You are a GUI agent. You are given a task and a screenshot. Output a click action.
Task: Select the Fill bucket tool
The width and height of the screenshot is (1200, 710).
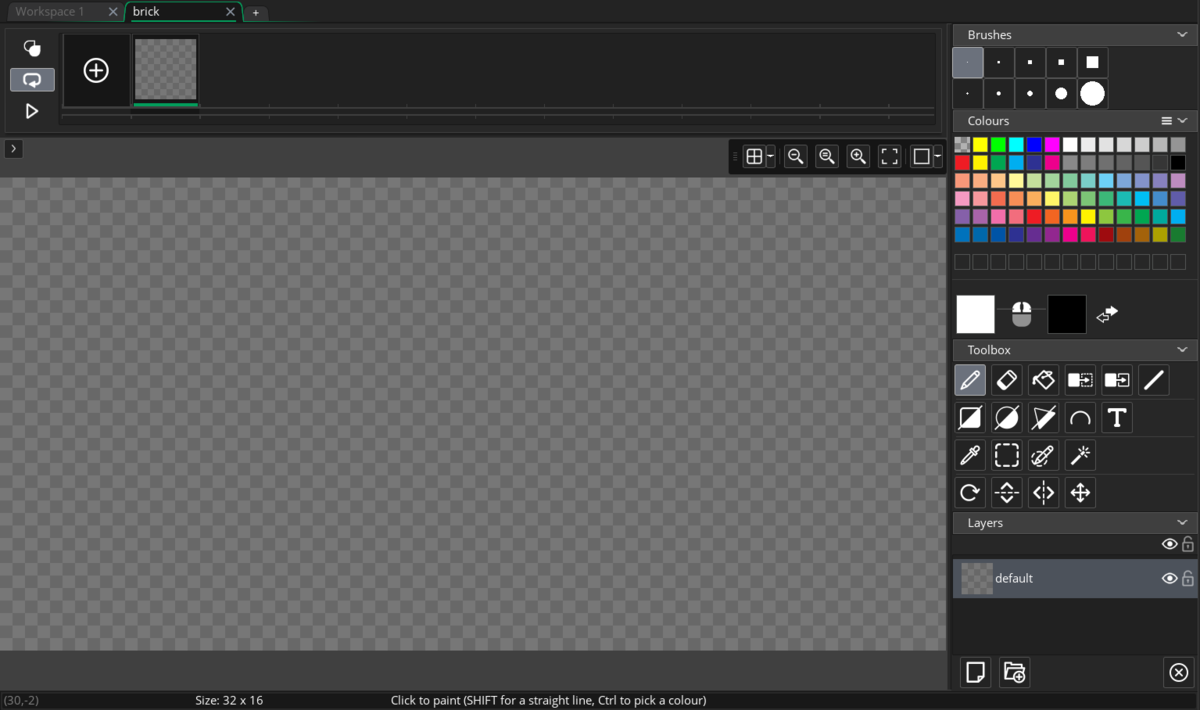point(1043,380)
